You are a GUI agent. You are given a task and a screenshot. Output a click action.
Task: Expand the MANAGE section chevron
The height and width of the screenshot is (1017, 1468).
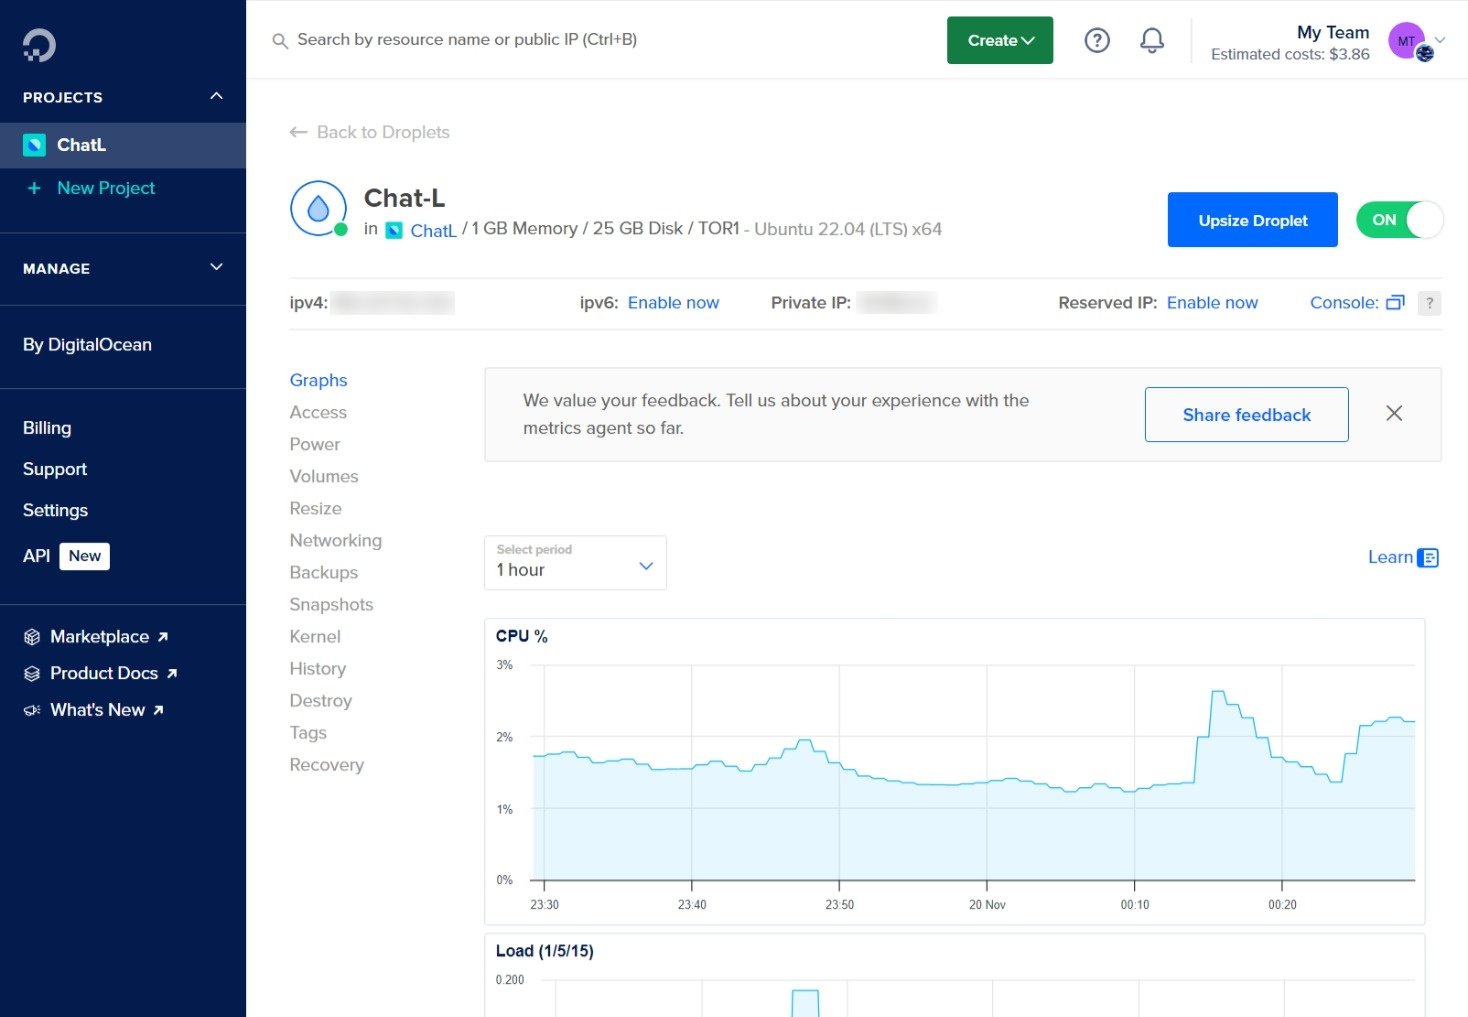[x=216, y=267]
